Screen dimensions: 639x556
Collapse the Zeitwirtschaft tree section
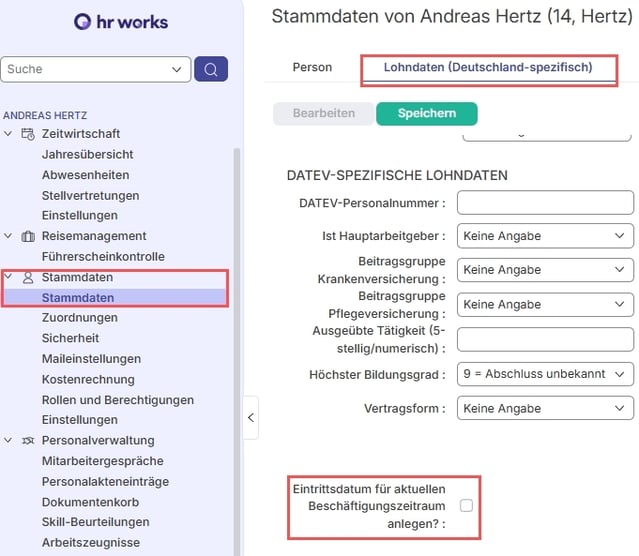tap(9, 134)
